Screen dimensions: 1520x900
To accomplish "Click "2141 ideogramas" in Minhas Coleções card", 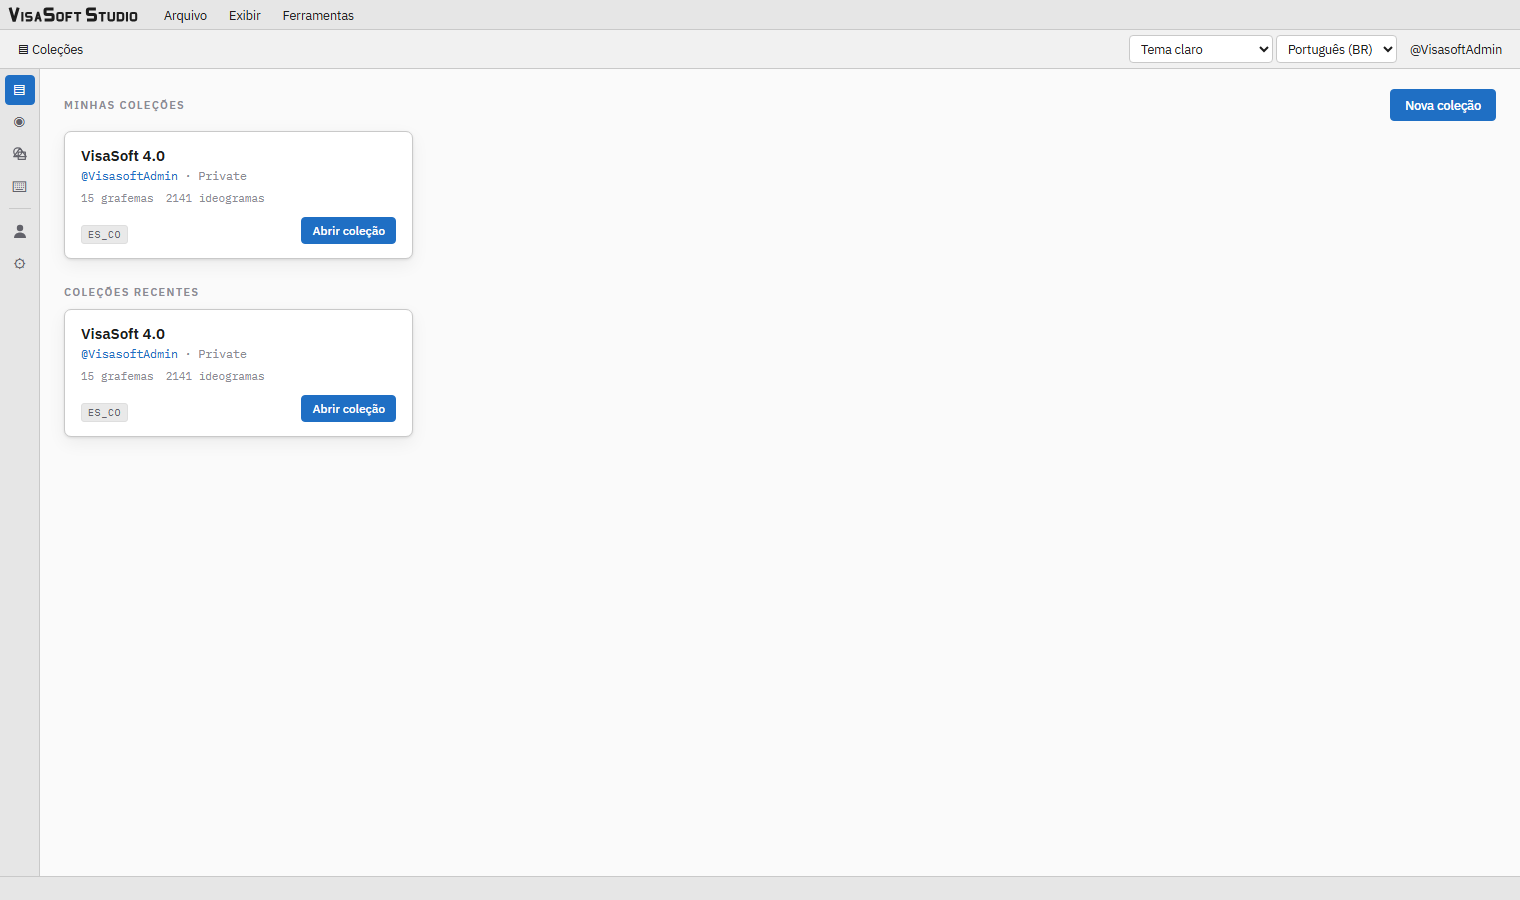I will tap(215, 198).
